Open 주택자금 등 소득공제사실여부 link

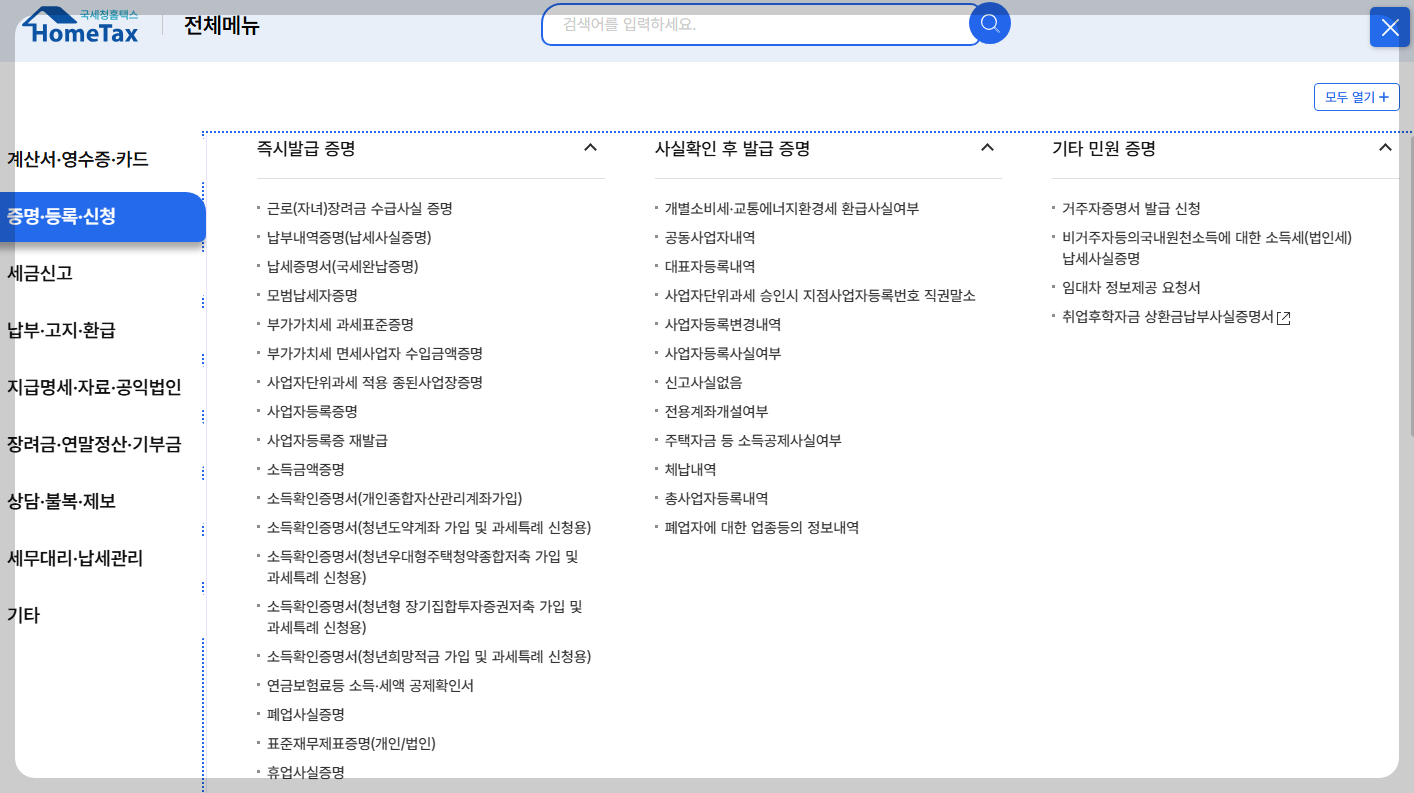click(x=753, y=441)
